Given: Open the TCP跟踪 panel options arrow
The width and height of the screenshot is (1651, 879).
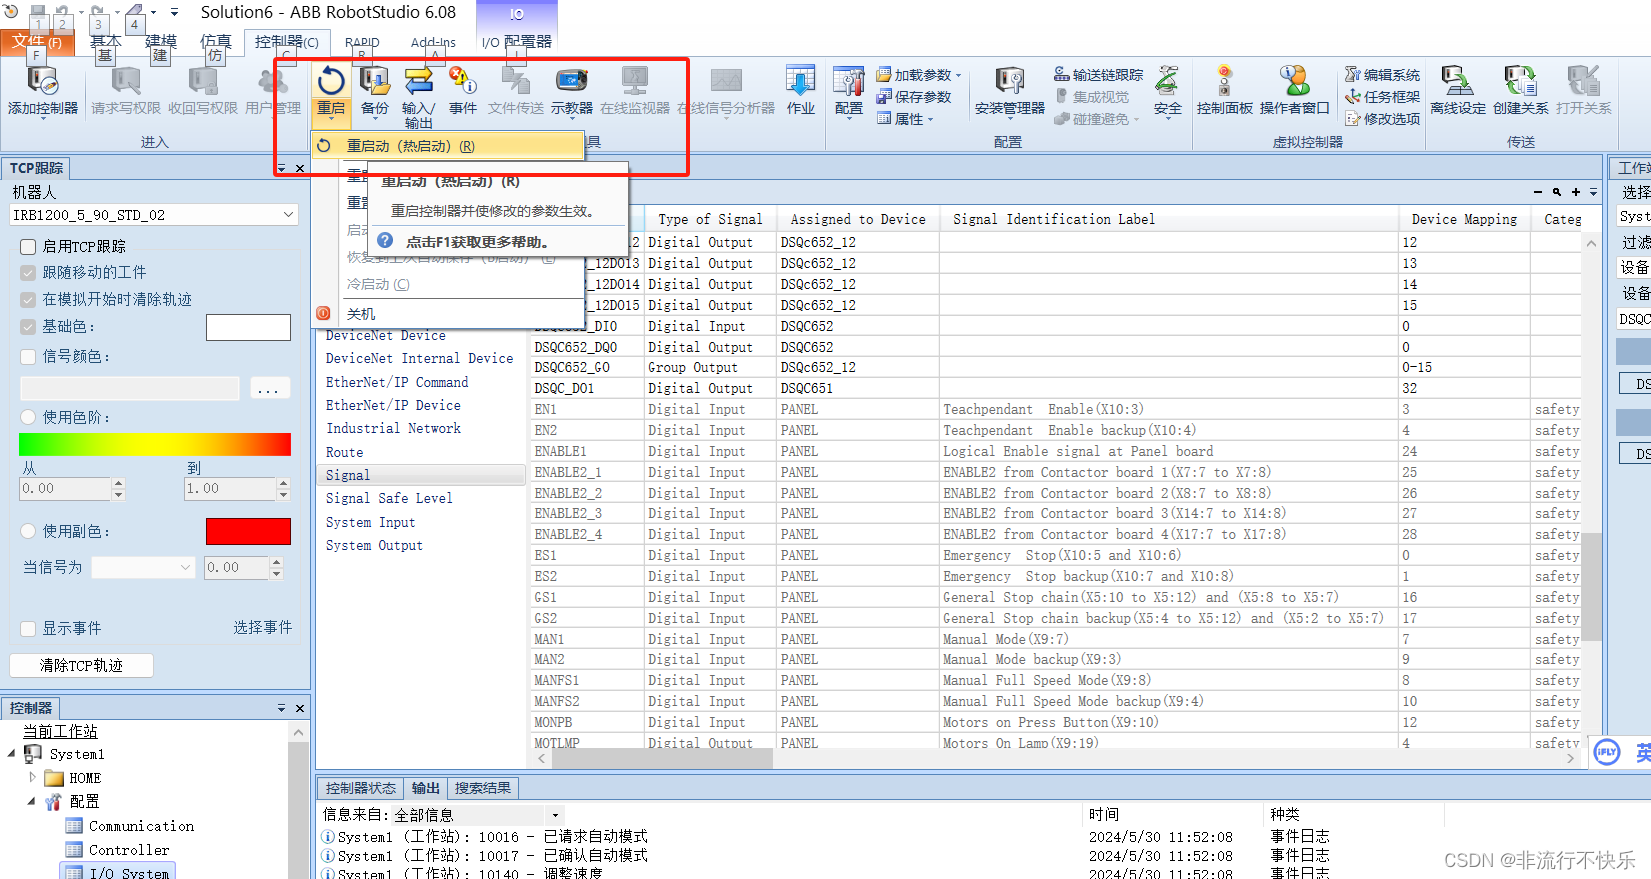Looking at the screenshot, I should point(282,168).
